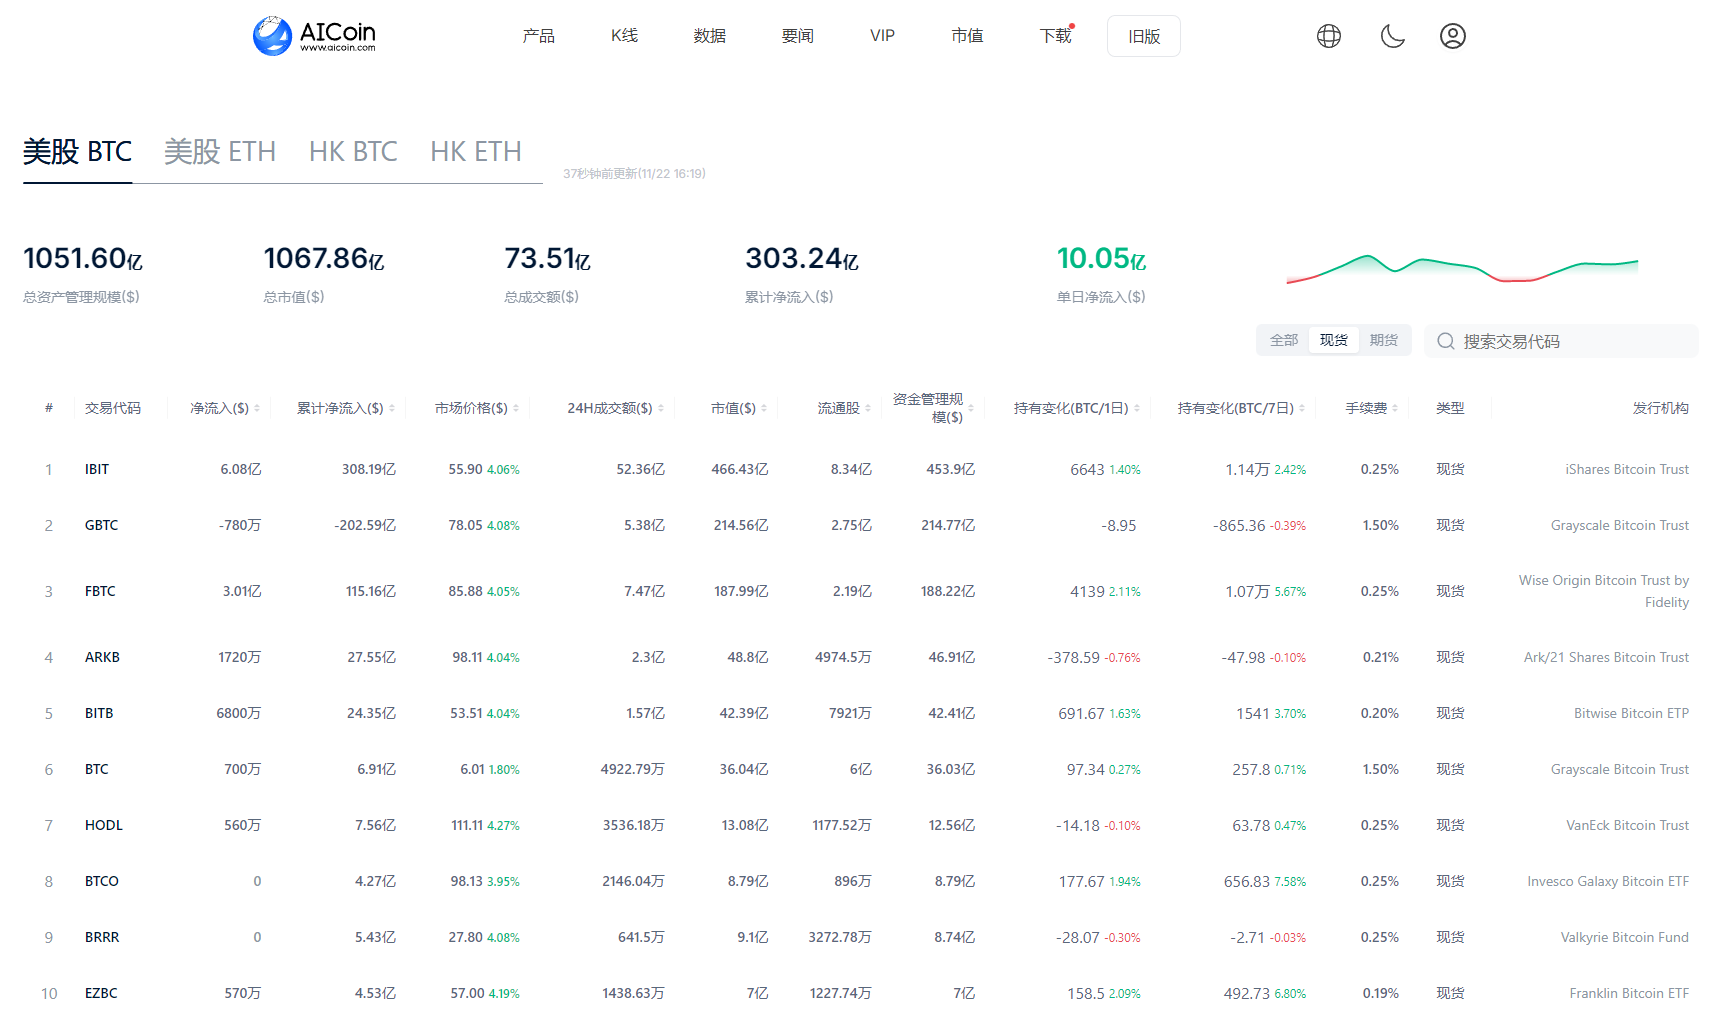The image size is (1725, 1026).
Task: Click issuer Valkyrie Bitcoin Fund
Action: tap(1625, 937)
